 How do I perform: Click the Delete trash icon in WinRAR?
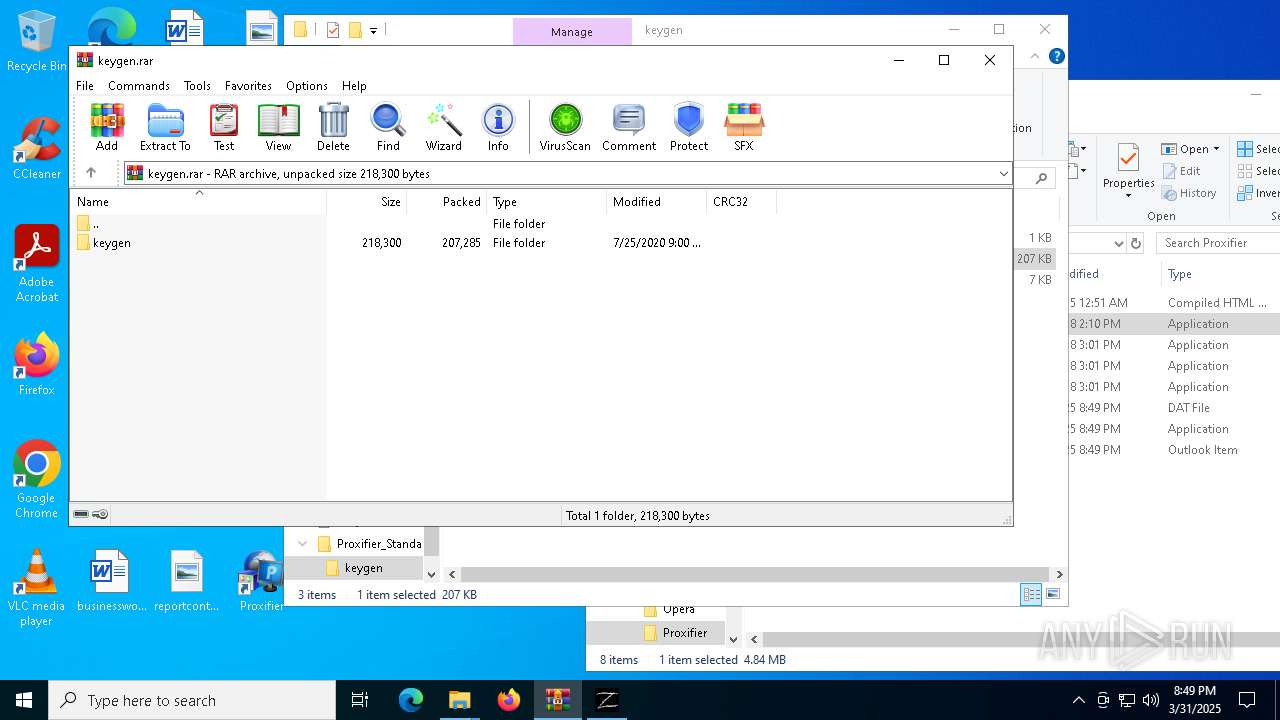(x=333, y=127)
